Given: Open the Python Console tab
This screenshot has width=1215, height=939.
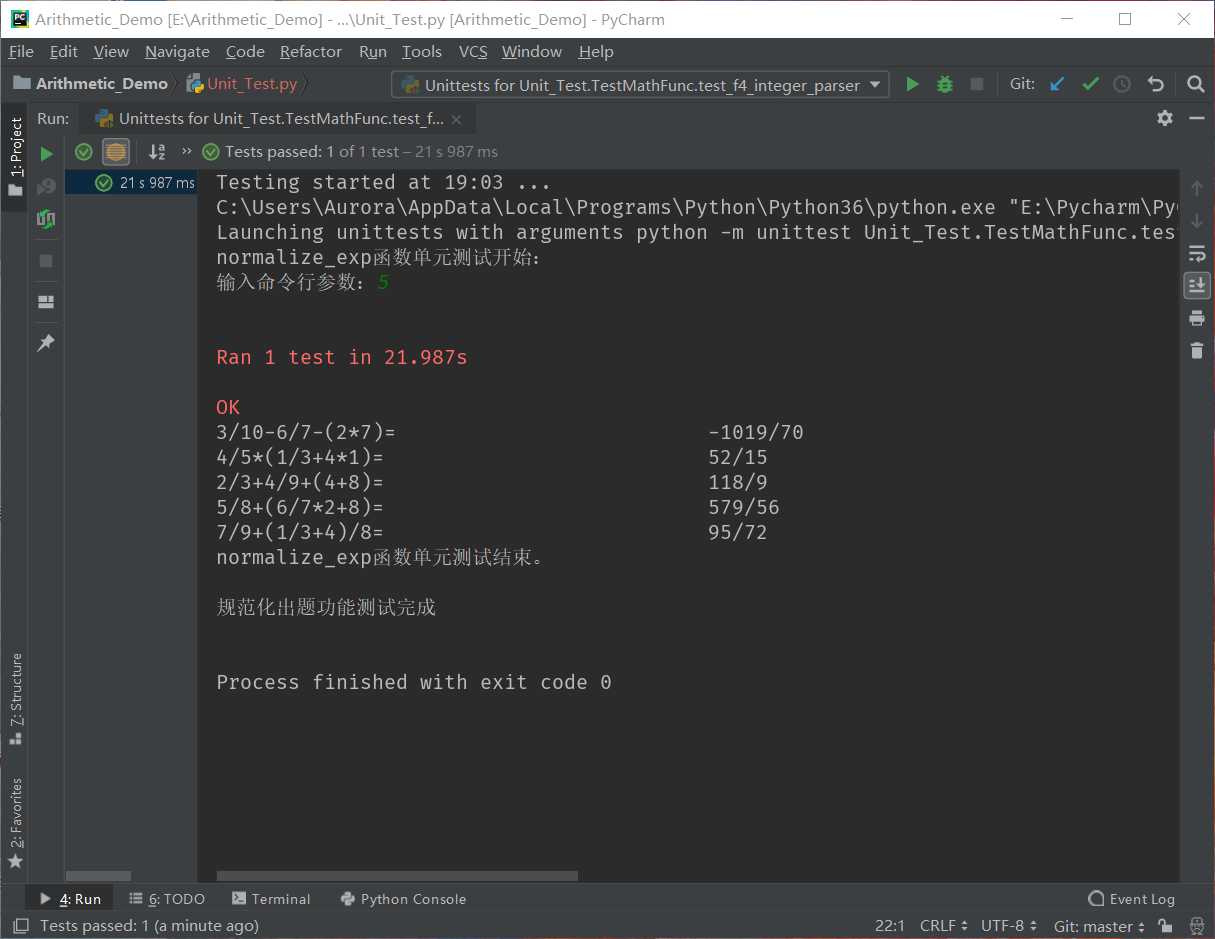Looking at the screenshot, I should click(404, 899).
